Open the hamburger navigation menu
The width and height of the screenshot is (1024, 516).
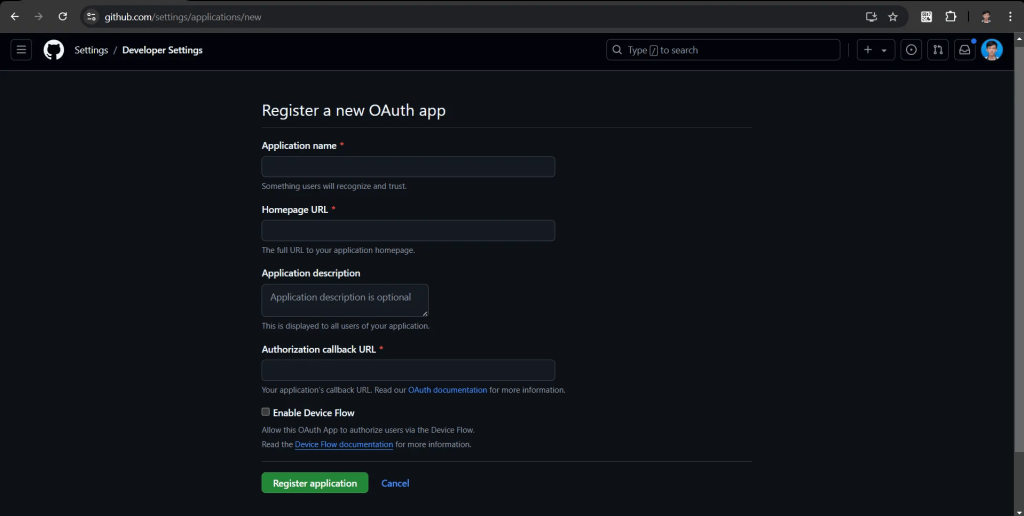21,50
